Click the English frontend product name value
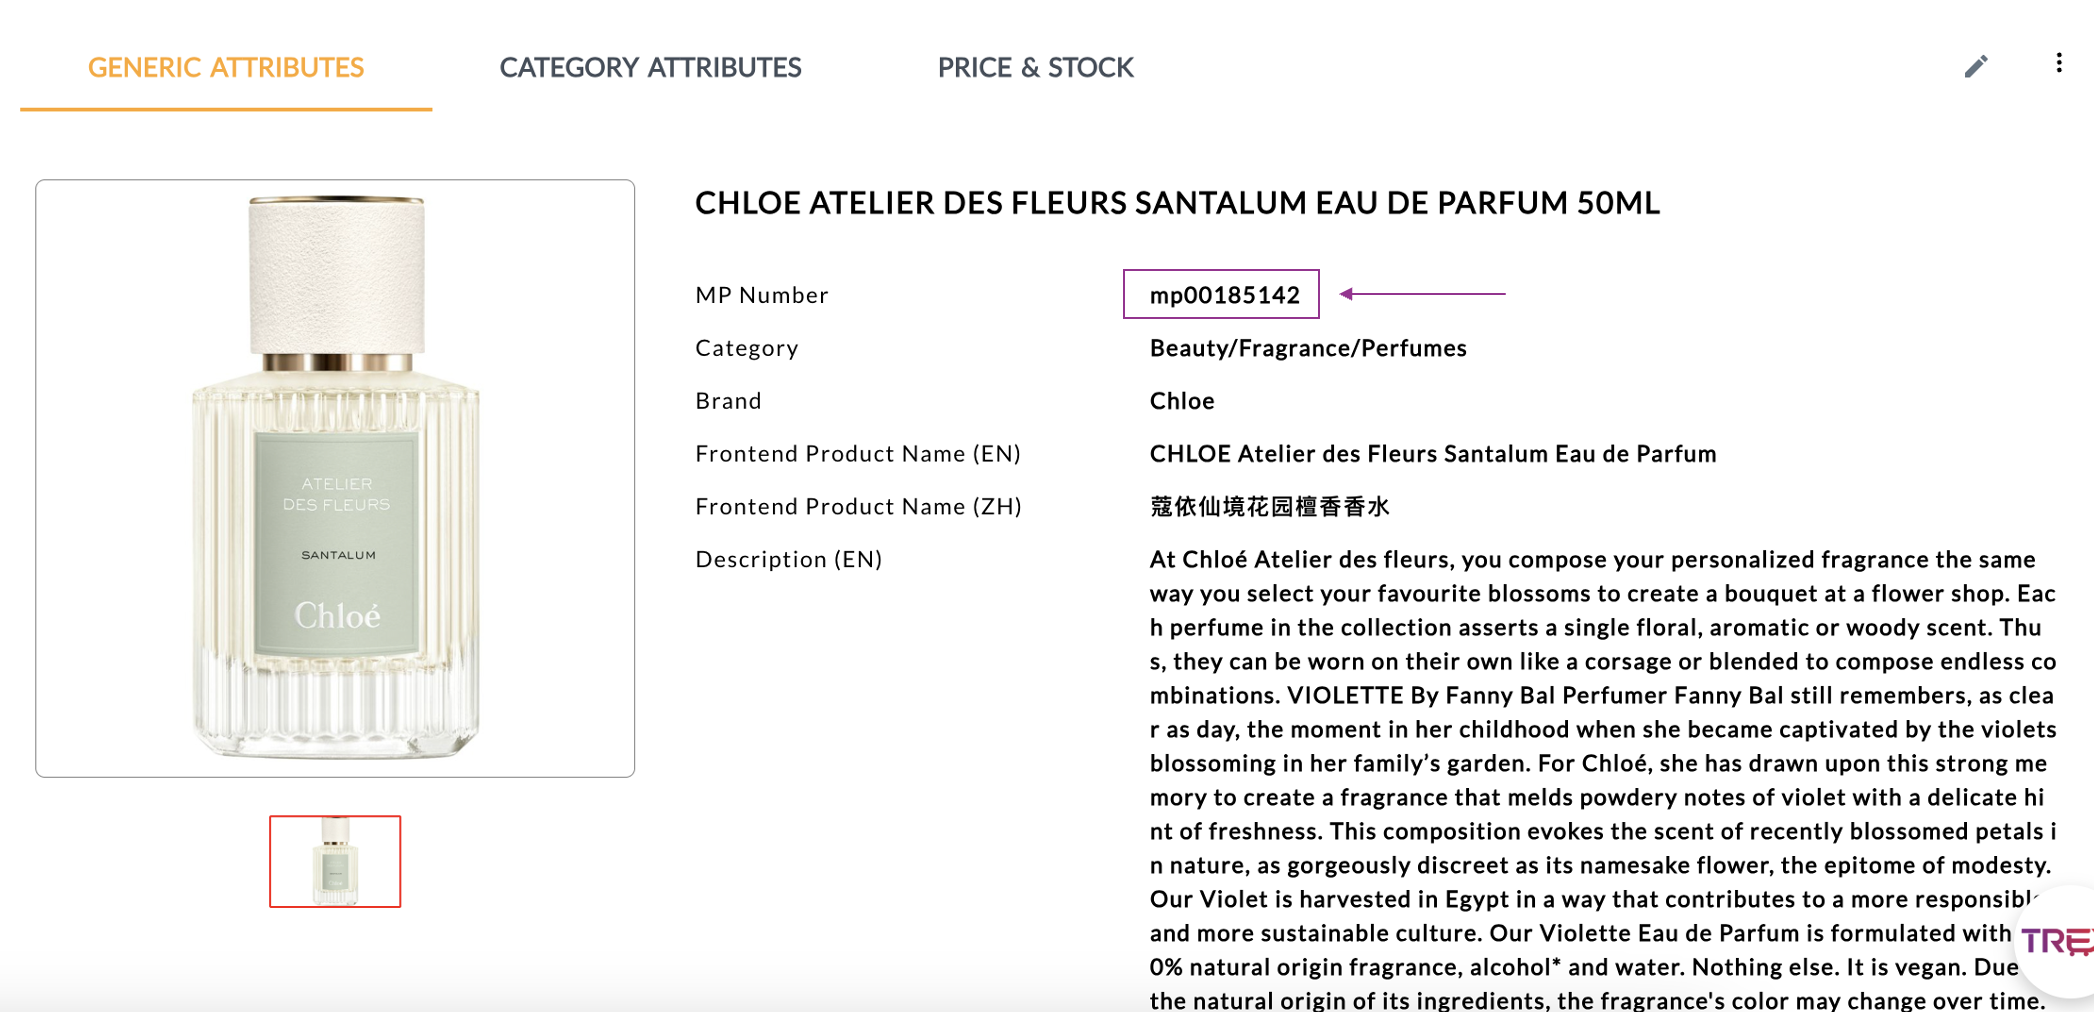Screen dimensions: 2094x1012 coord(1432,454)
